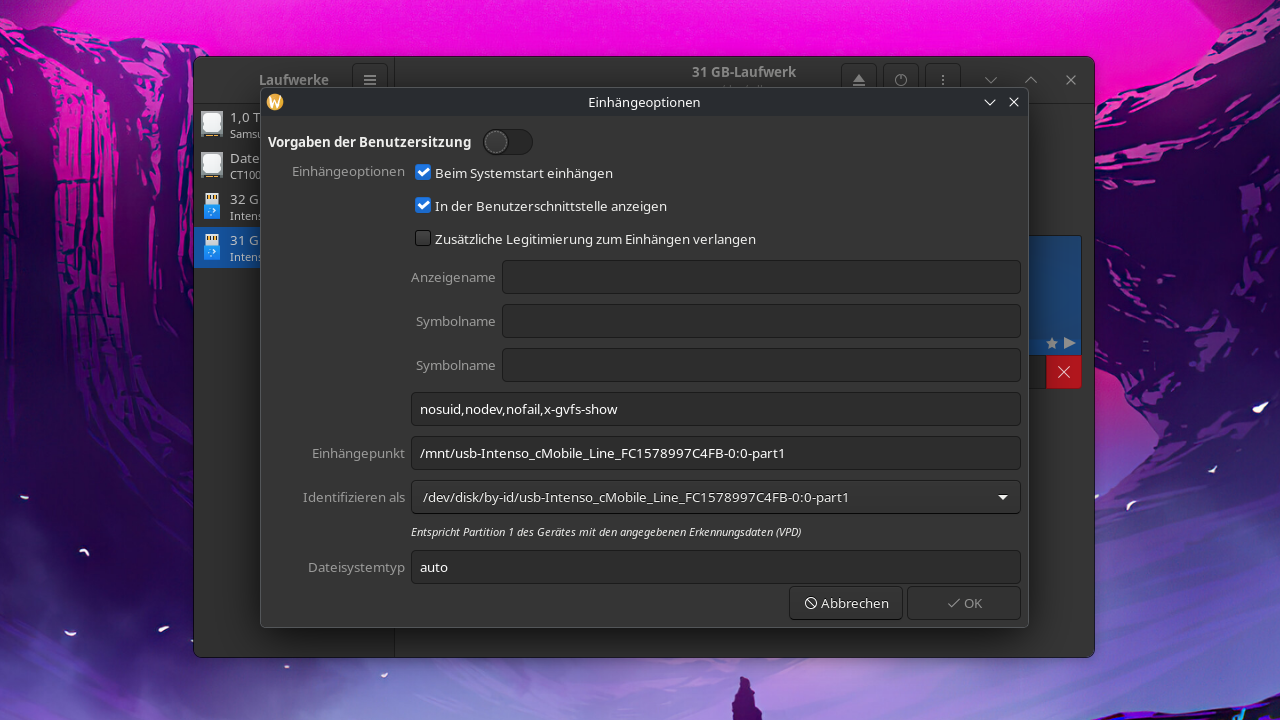
Task: Select the highlighted 31 GB drive entry
Action: 228,247
